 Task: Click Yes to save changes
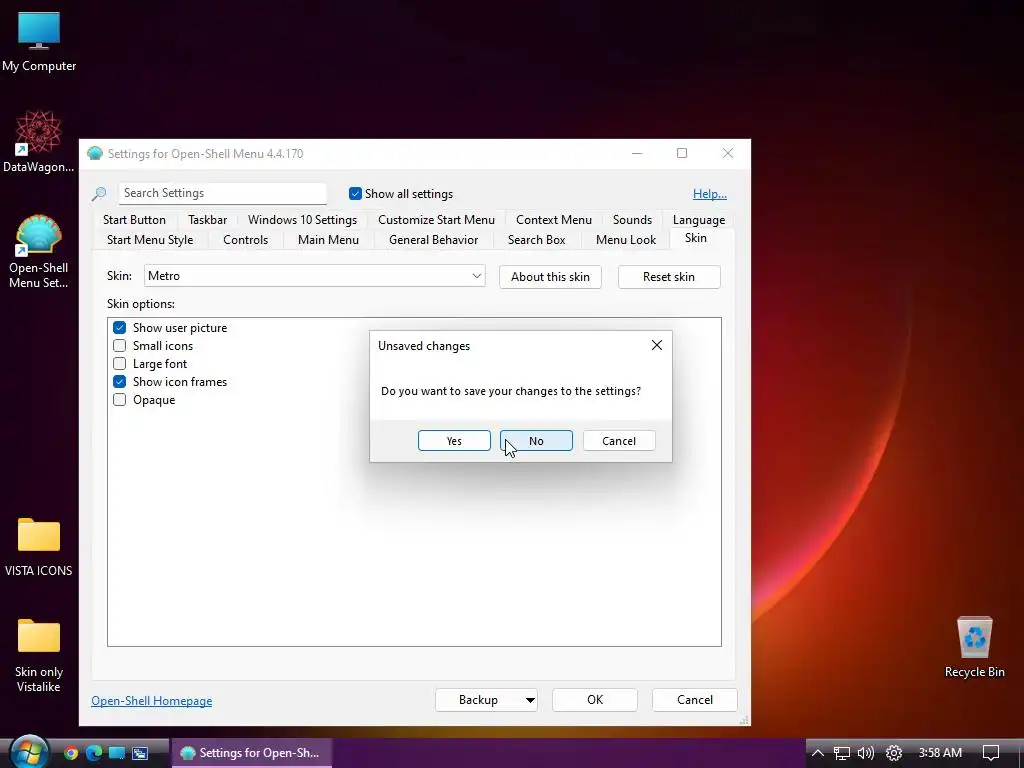click(454, 441)
